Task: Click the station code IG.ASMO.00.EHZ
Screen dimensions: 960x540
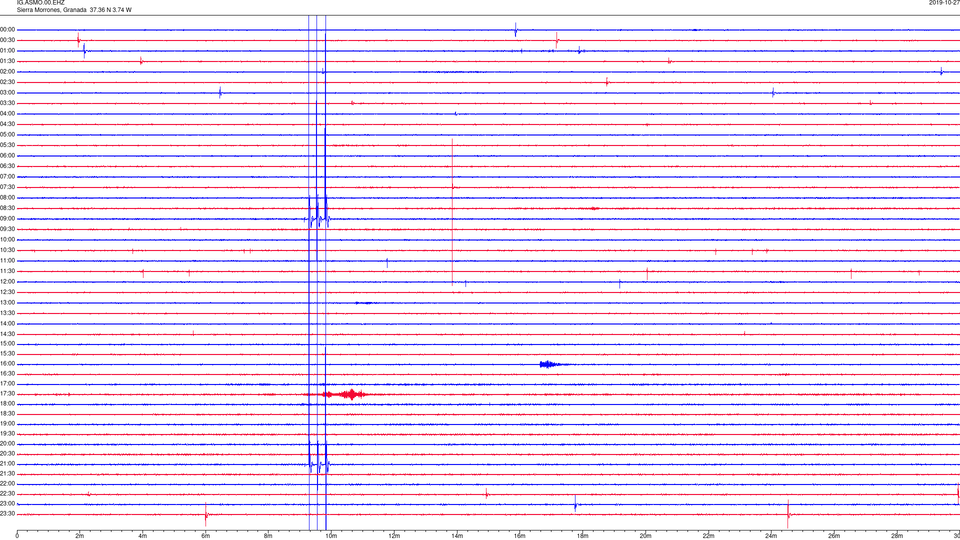Action: (x=40, y=3)
